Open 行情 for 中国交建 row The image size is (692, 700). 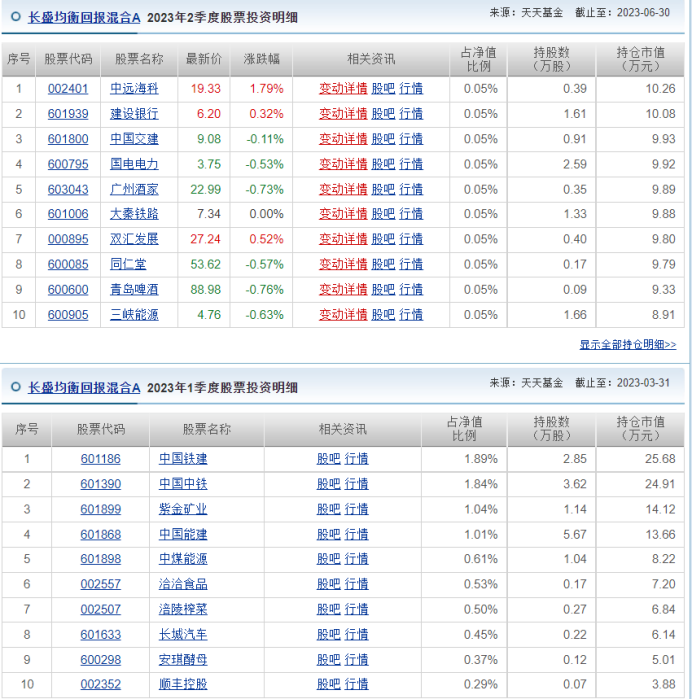point(411,139)
